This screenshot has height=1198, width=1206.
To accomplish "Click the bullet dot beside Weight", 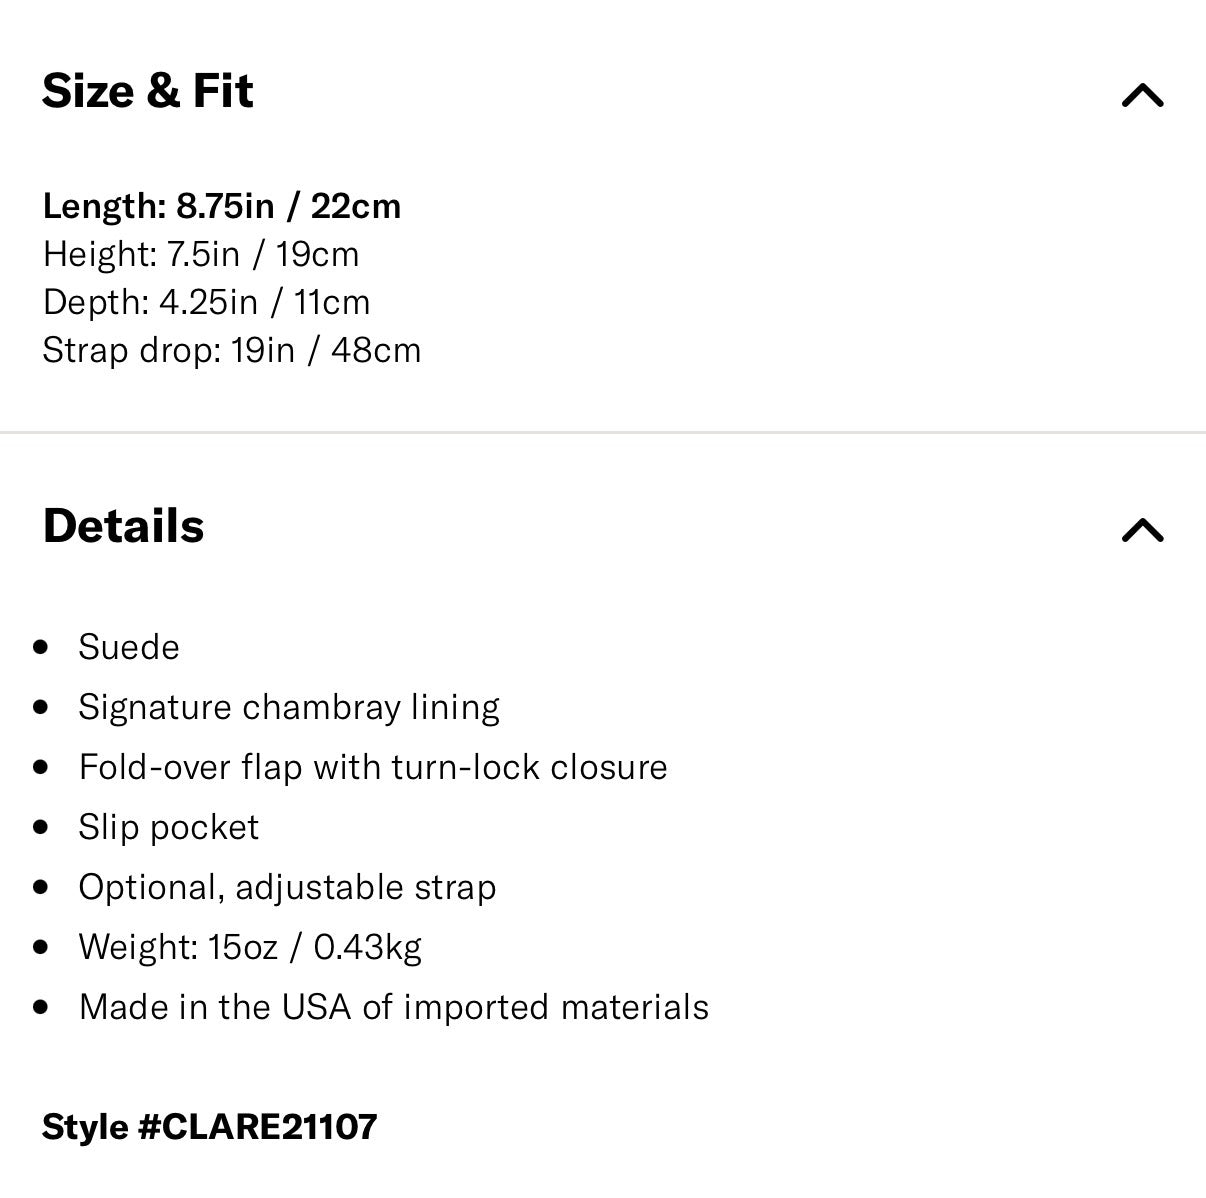I will 40,946.
